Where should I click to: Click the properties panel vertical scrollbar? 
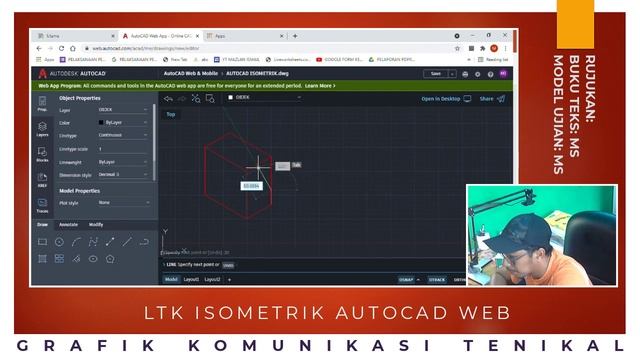tap(154, 142)
